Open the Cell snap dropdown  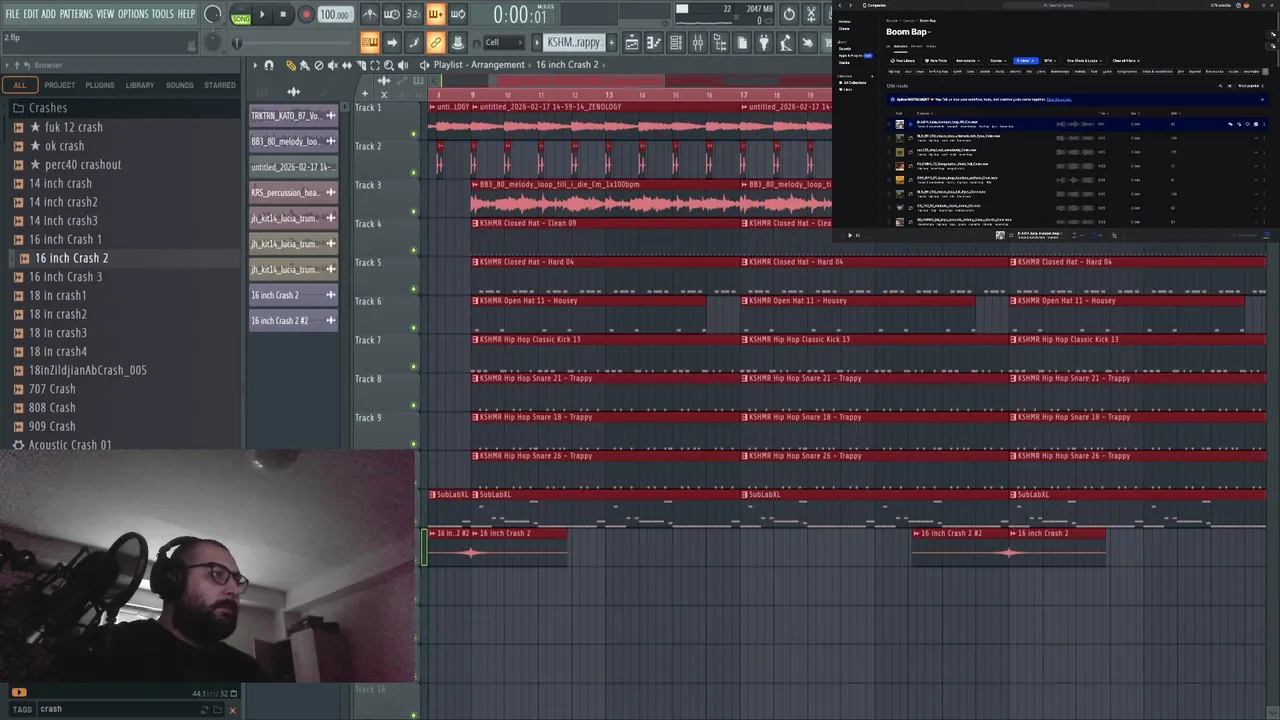pyautogui.click(x=503, y=42)
